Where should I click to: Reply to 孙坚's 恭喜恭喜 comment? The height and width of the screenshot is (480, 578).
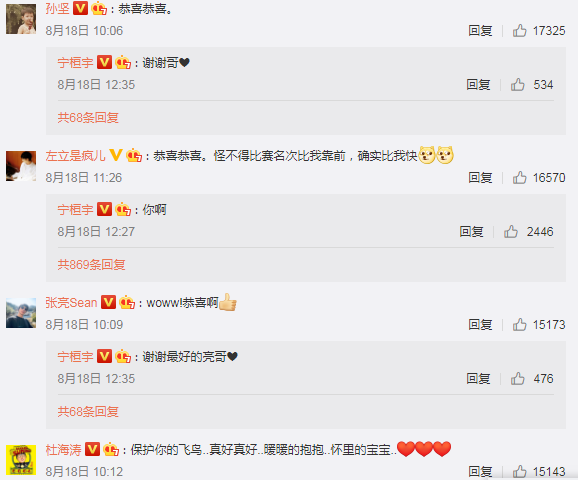480,31
